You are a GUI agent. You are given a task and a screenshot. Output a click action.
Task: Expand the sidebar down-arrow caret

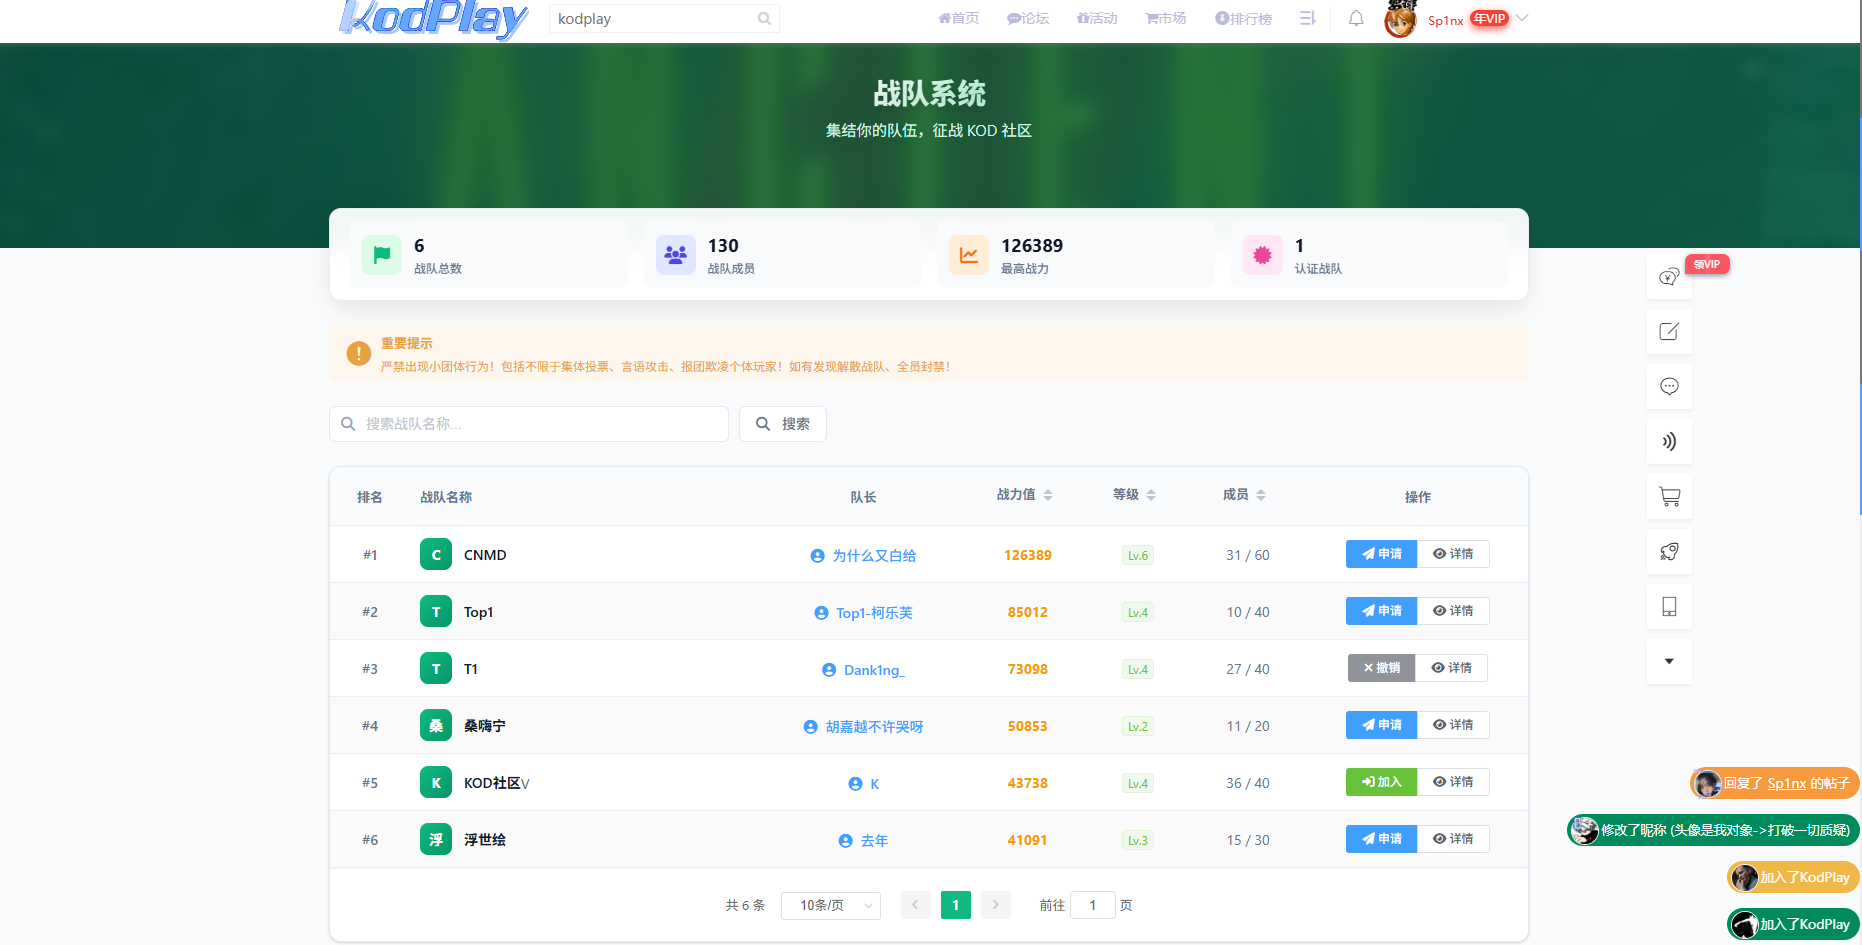tap(1669, 661)
